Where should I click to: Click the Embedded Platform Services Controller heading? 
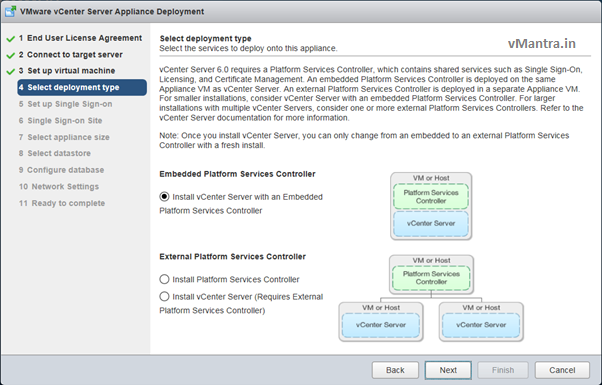pos(237,174)
